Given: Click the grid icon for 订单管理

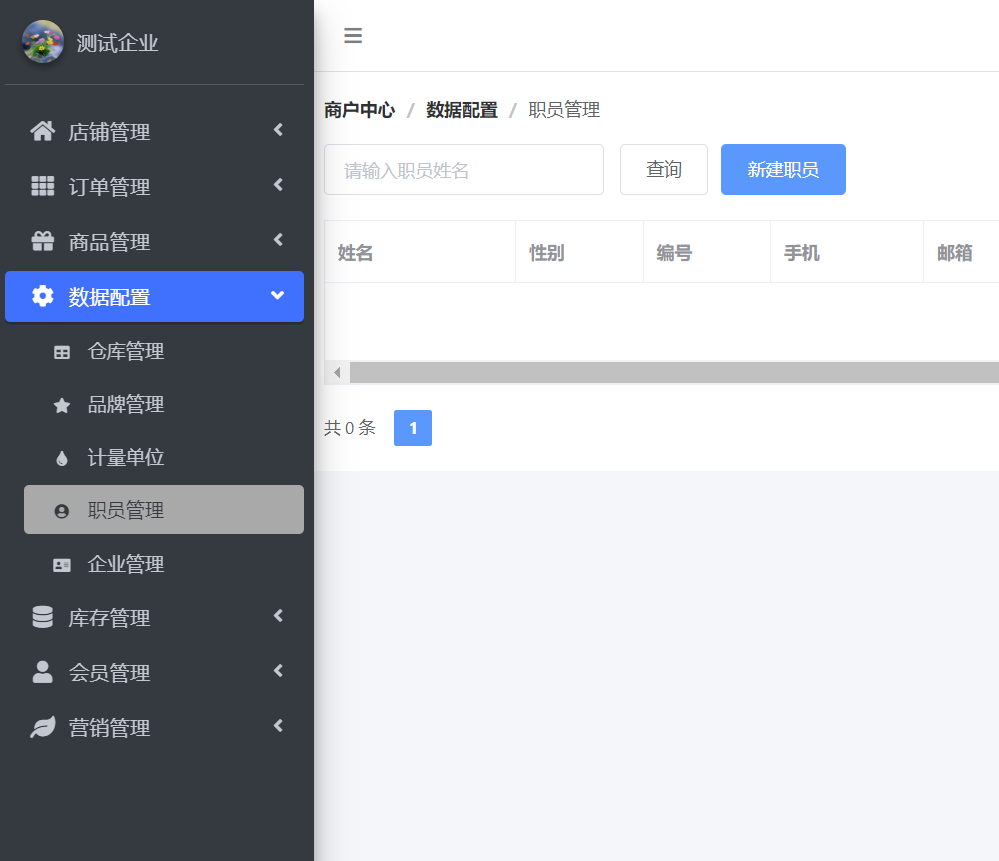Looking at the screenshot, I should [x=42, y=186].
